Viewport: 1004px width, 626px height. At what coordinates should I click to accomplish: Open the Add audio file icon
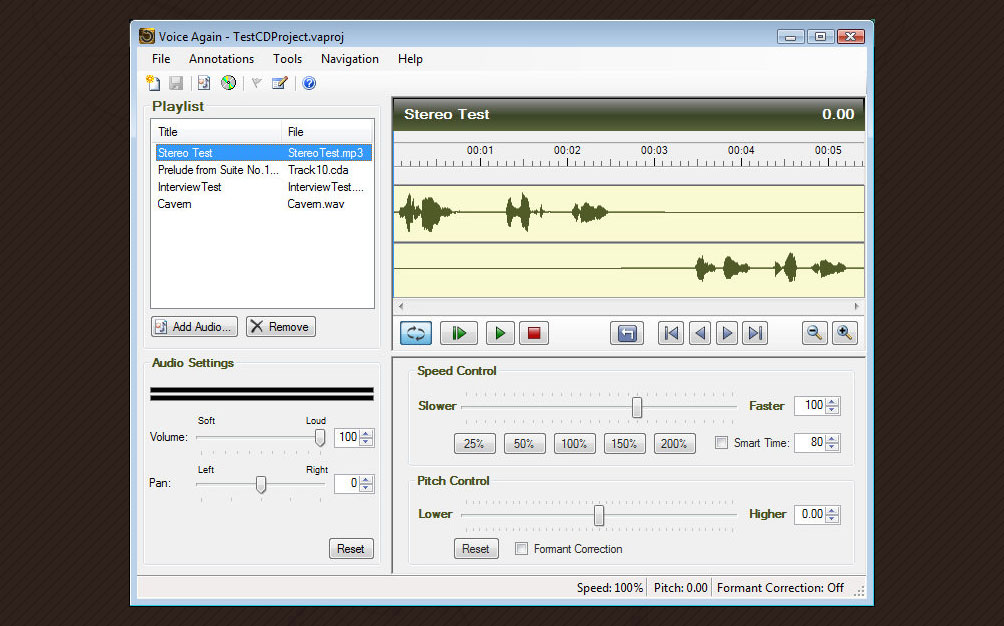203,83
